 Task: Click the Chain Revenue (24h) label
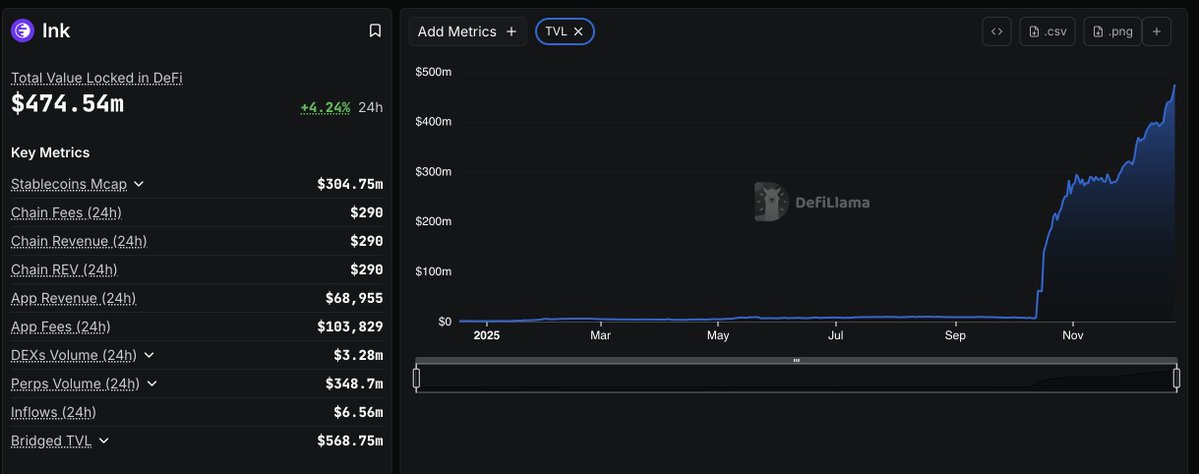(79, 241)
